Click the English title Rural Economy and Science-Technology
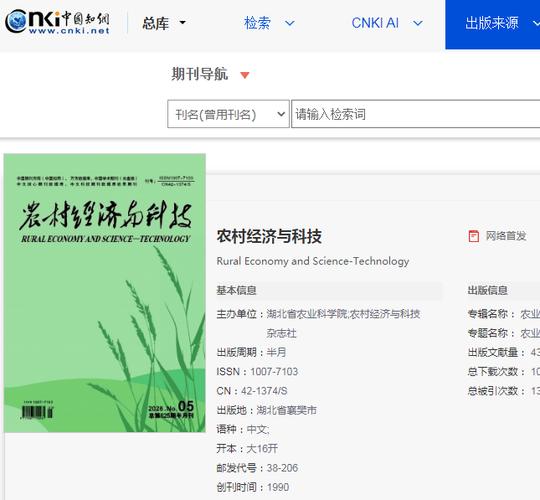540x500 pixels. tap(313, 261)
